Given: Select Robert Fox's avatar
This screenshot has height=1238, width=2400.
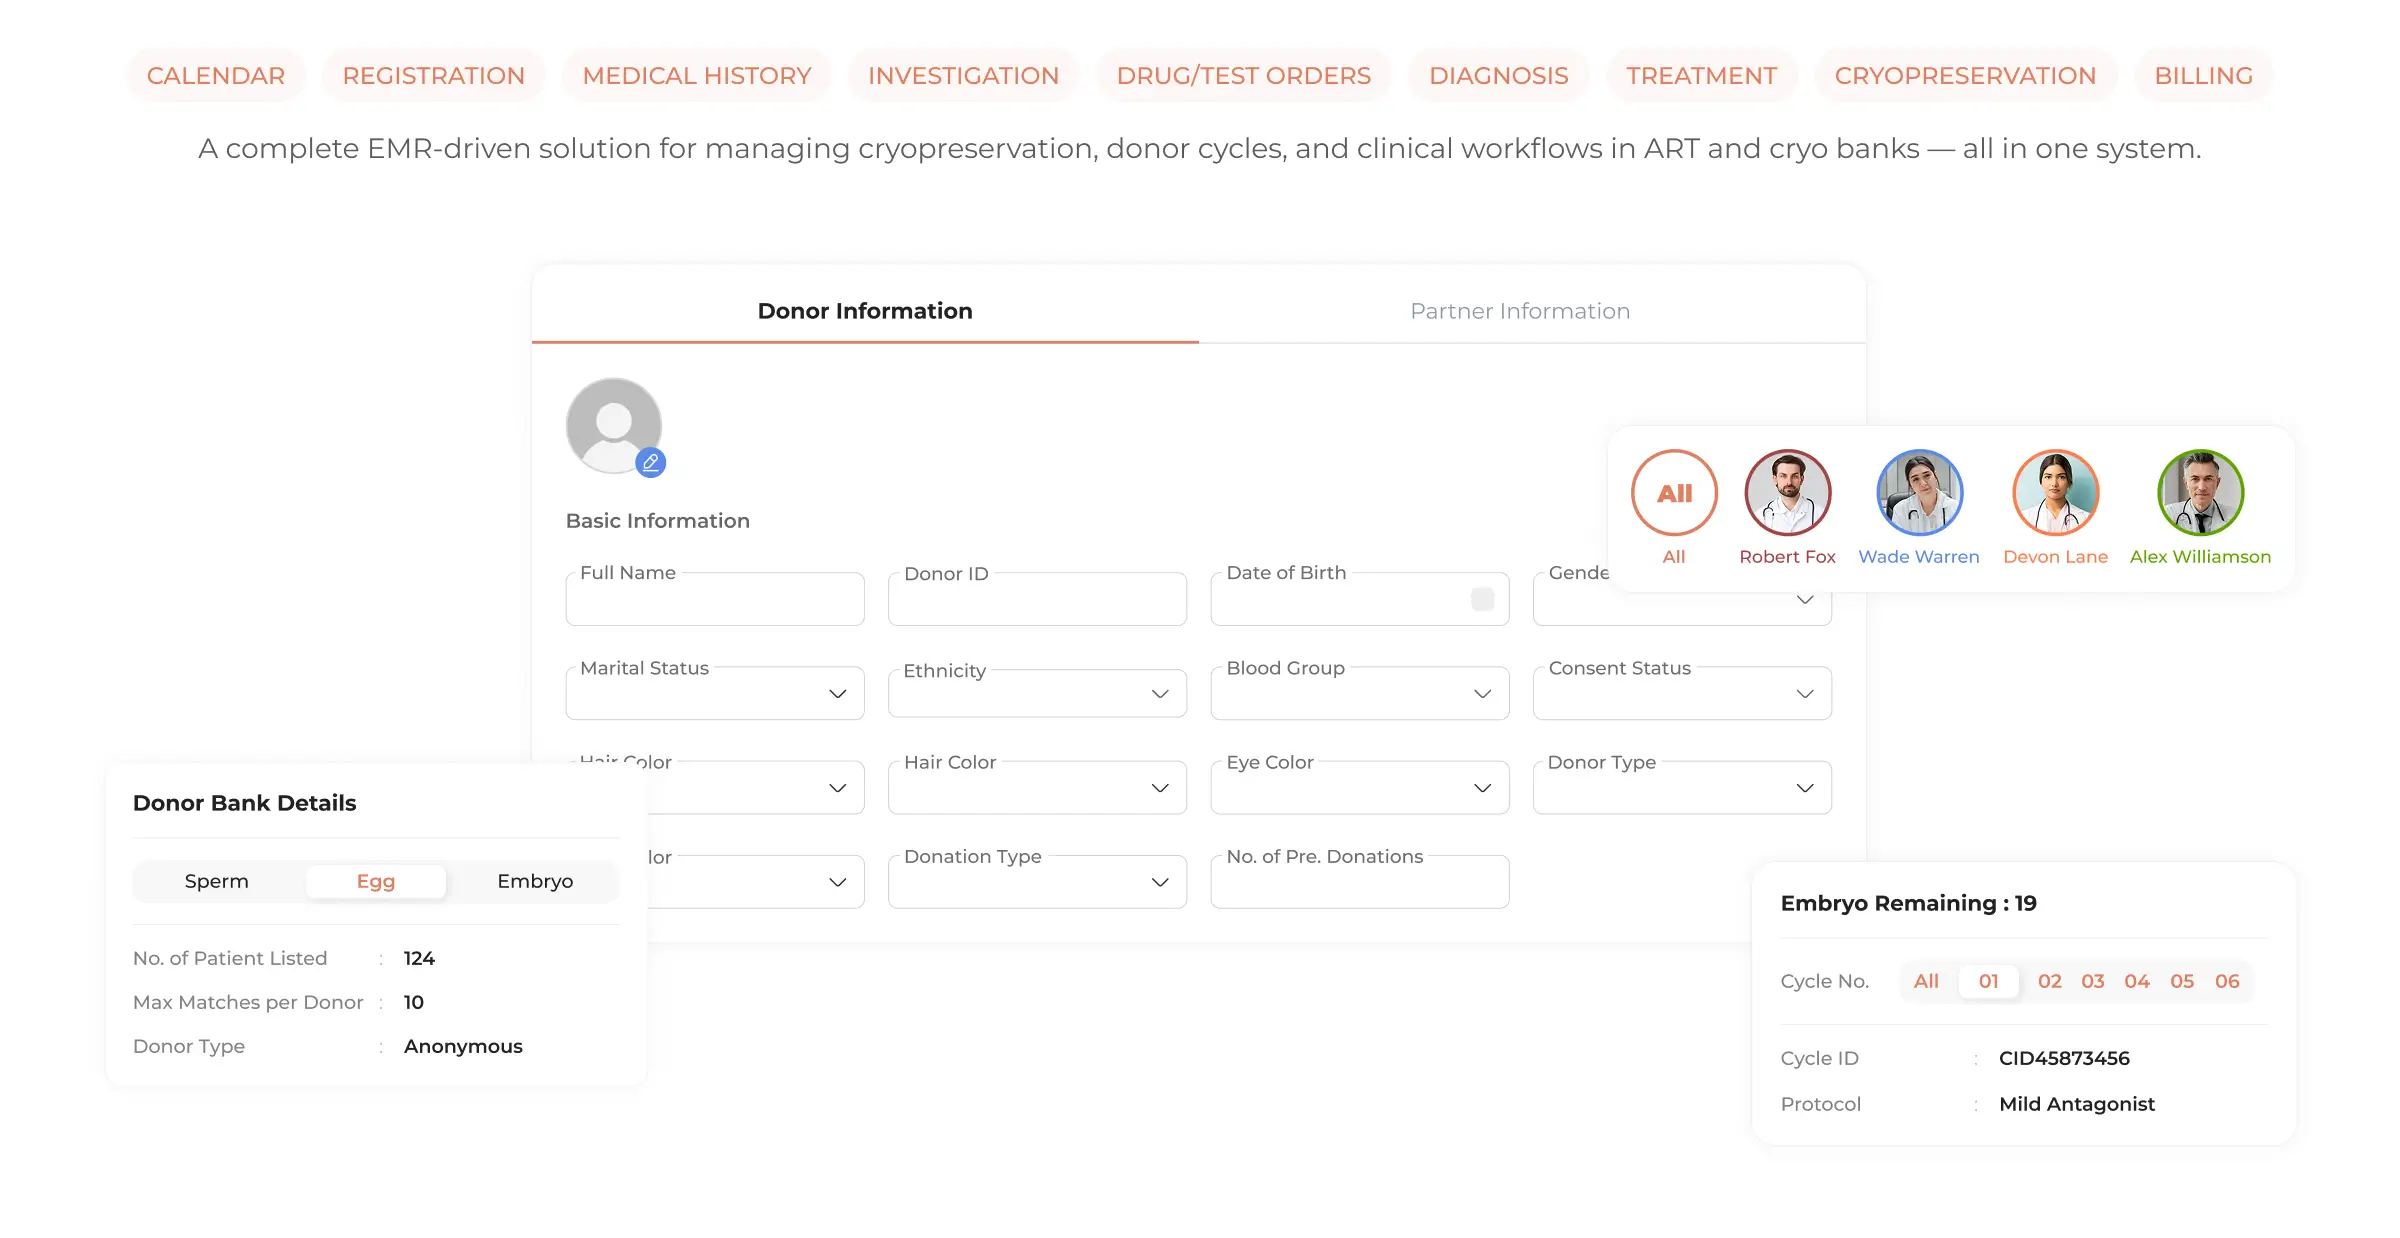Looking at the screenshot, I should (x=1787, y=493).
